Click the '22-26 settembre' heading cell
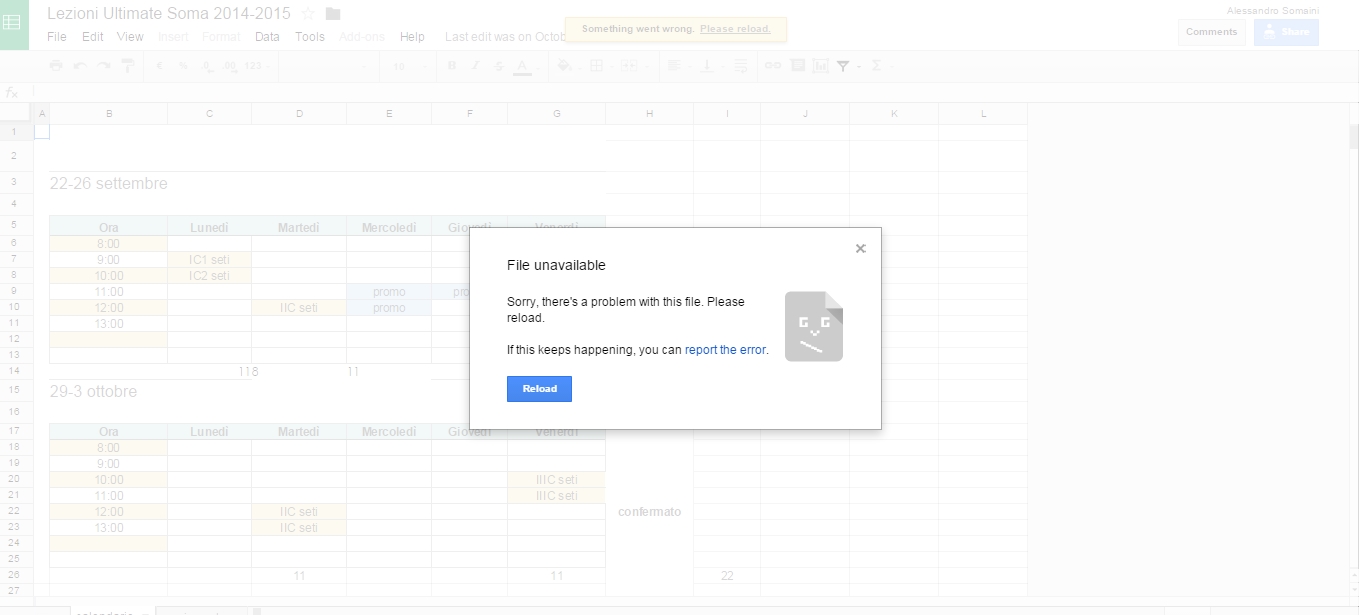 coord(108,184)
